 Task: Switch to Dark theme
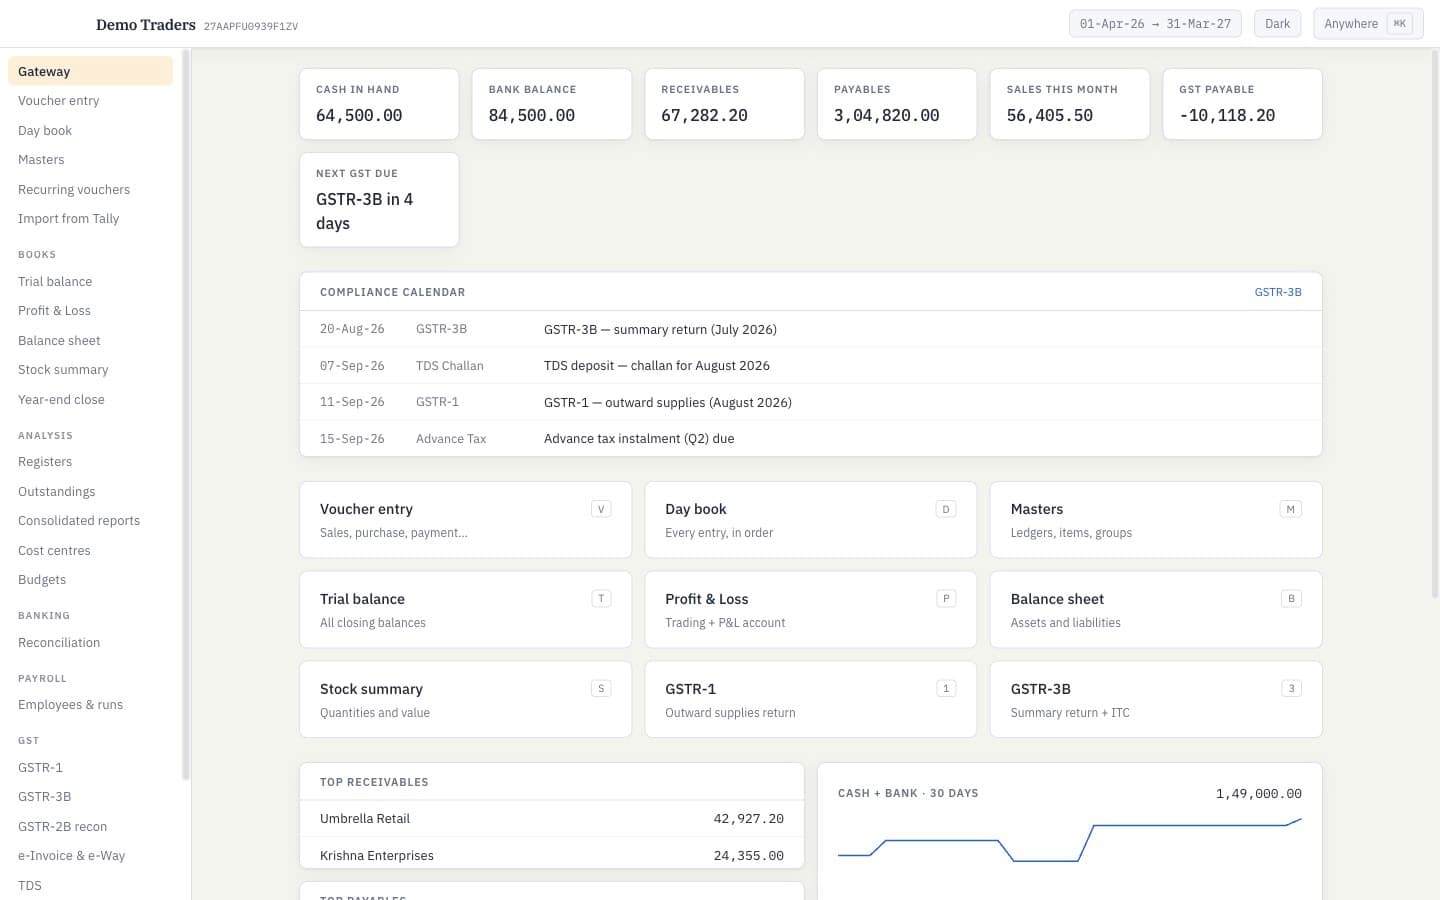tap(1277, 24)
